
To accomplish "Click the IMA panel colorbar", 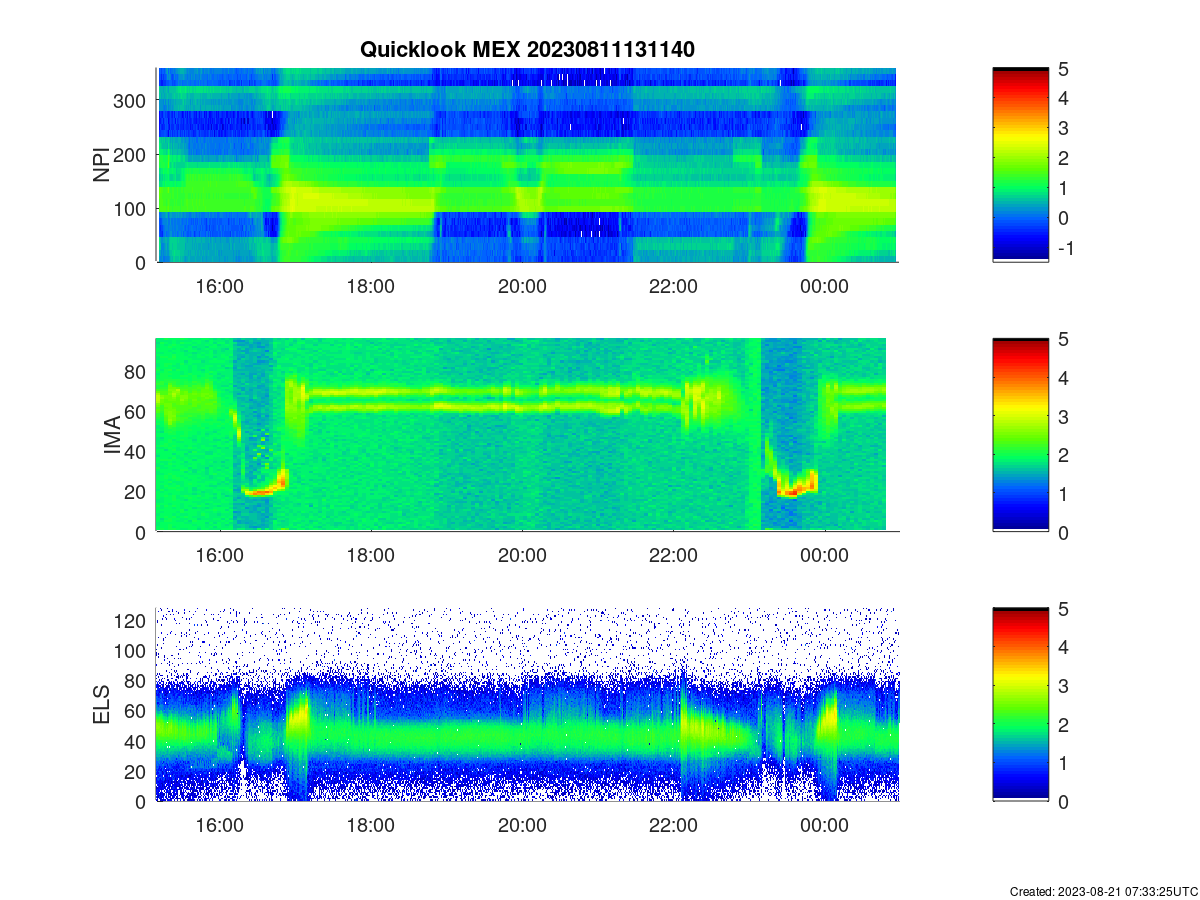I will tap(1020, 435).
